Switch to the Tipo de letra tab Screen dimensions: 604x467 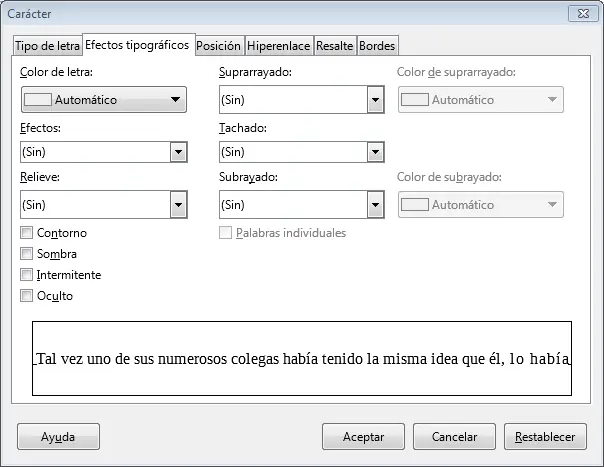pyautogui.click(x=47, y=46)
